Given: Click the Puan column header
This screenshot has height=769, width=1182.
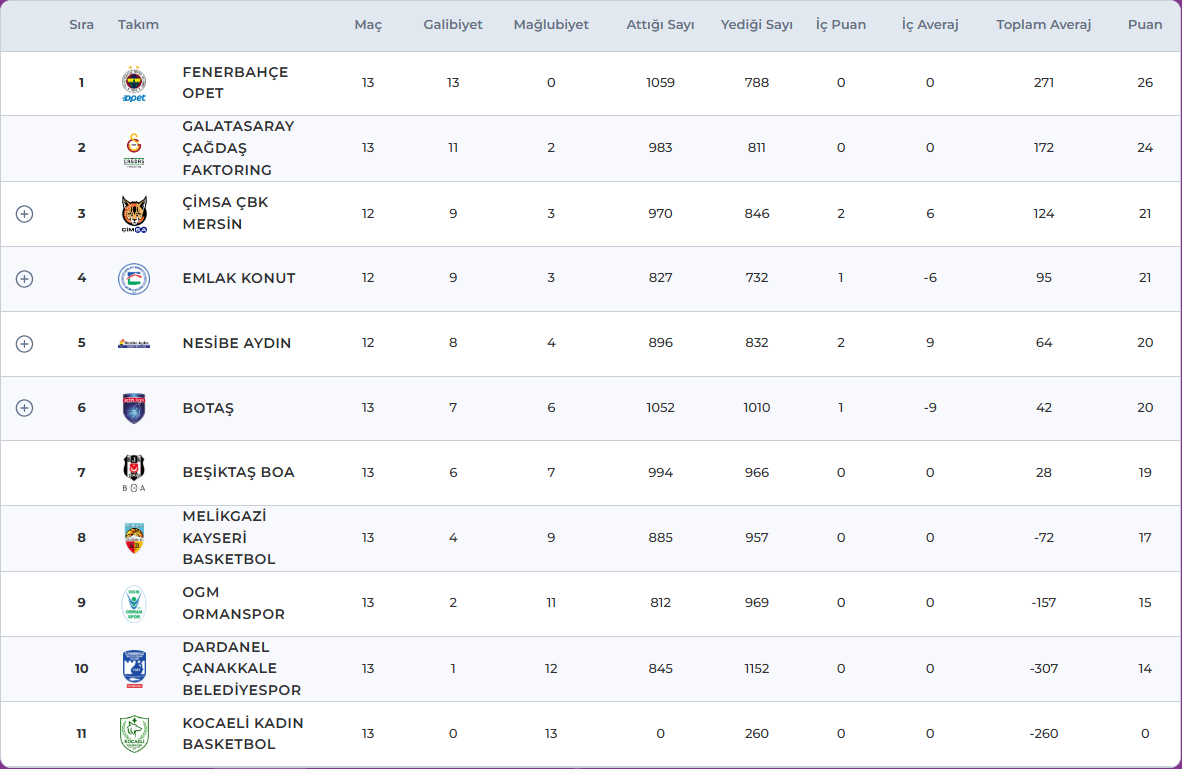Looking at the screenshot, I should pyautogui.click(x=1144, y=25).
